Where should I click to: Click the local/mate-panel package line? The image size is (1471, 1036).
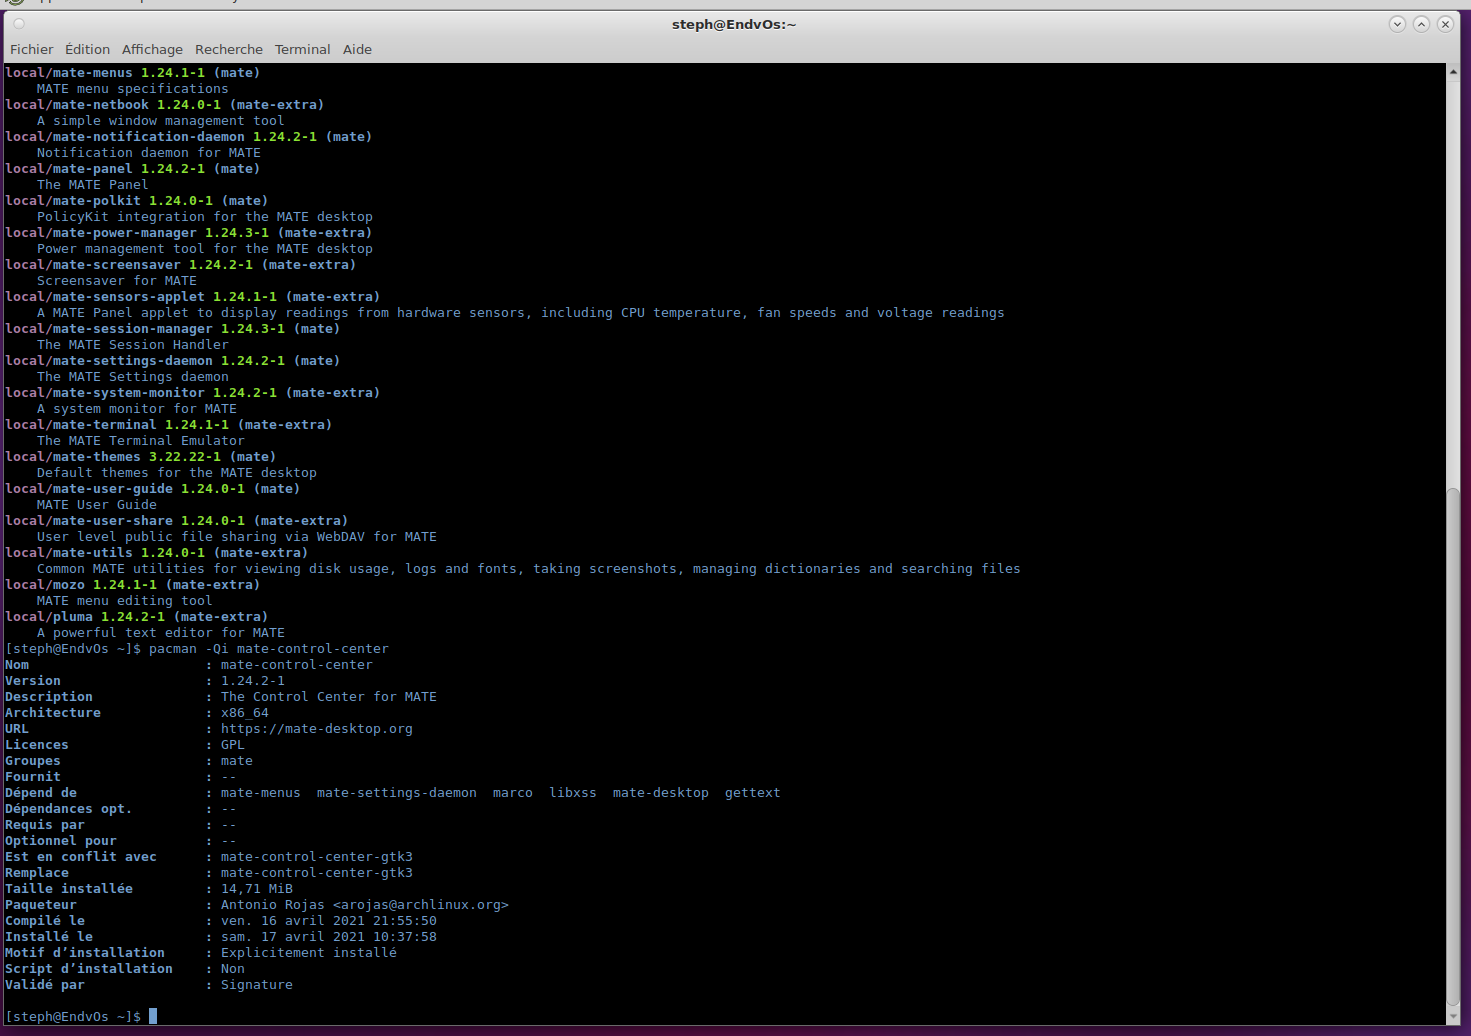click(133, 169)
